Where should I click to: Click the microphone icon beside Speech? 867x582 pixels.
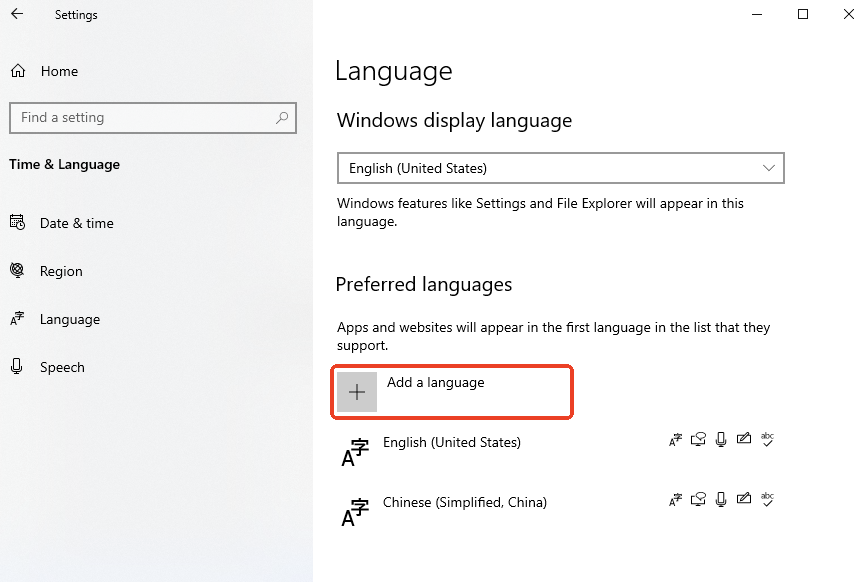17,366
